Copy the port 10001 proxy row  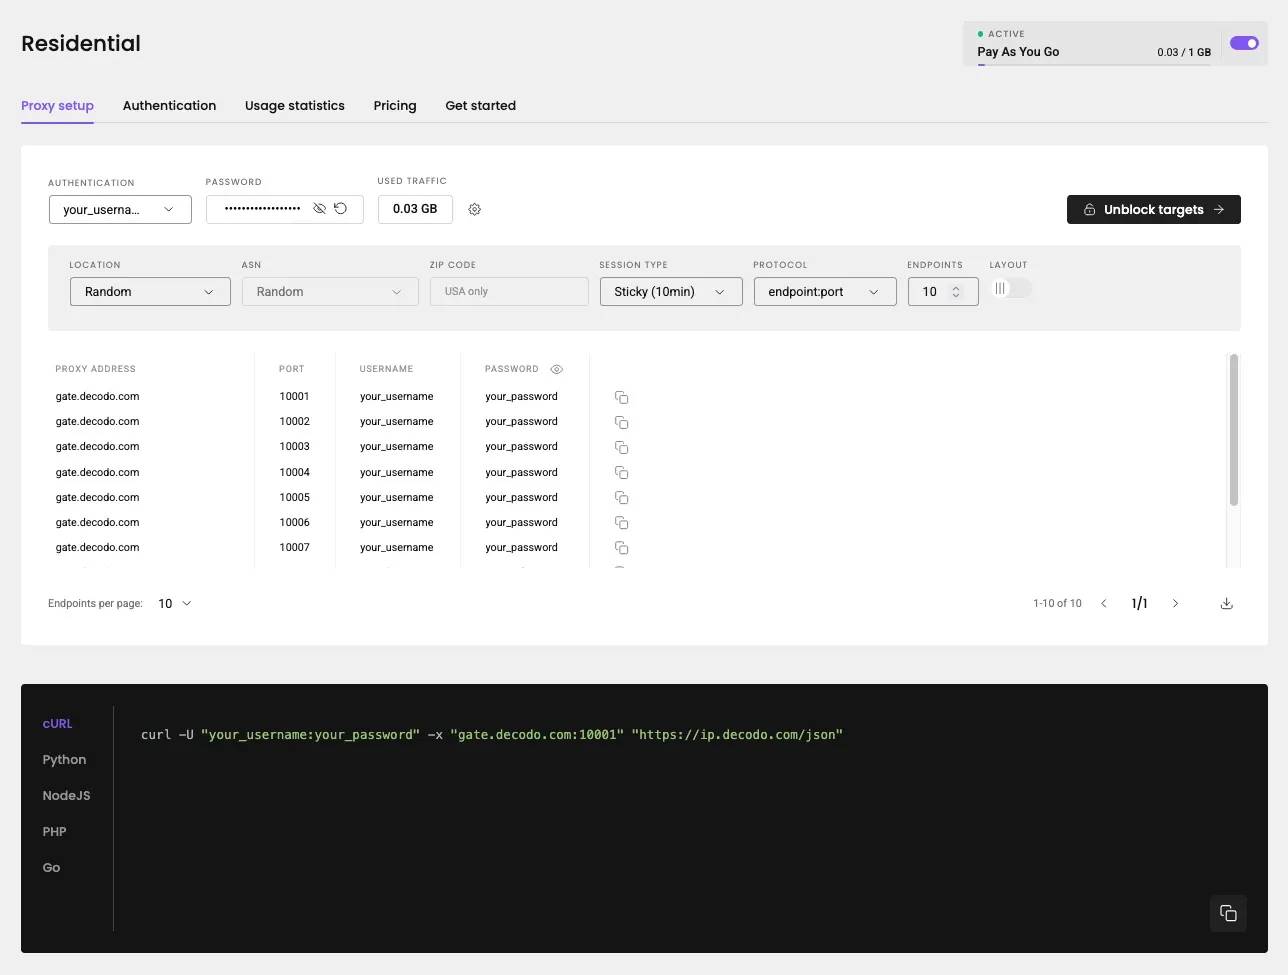point(621,398)
